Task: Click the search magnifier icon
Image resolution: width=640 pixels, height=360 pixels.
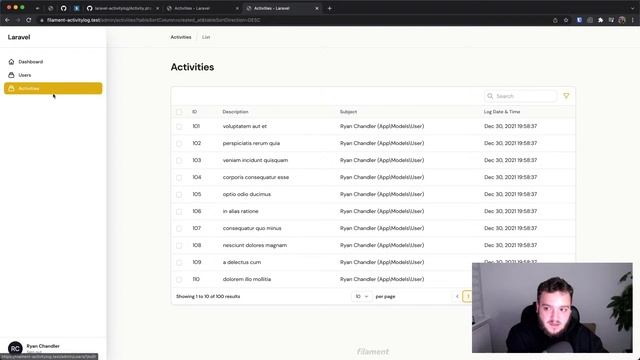Action: click(490, 96)
